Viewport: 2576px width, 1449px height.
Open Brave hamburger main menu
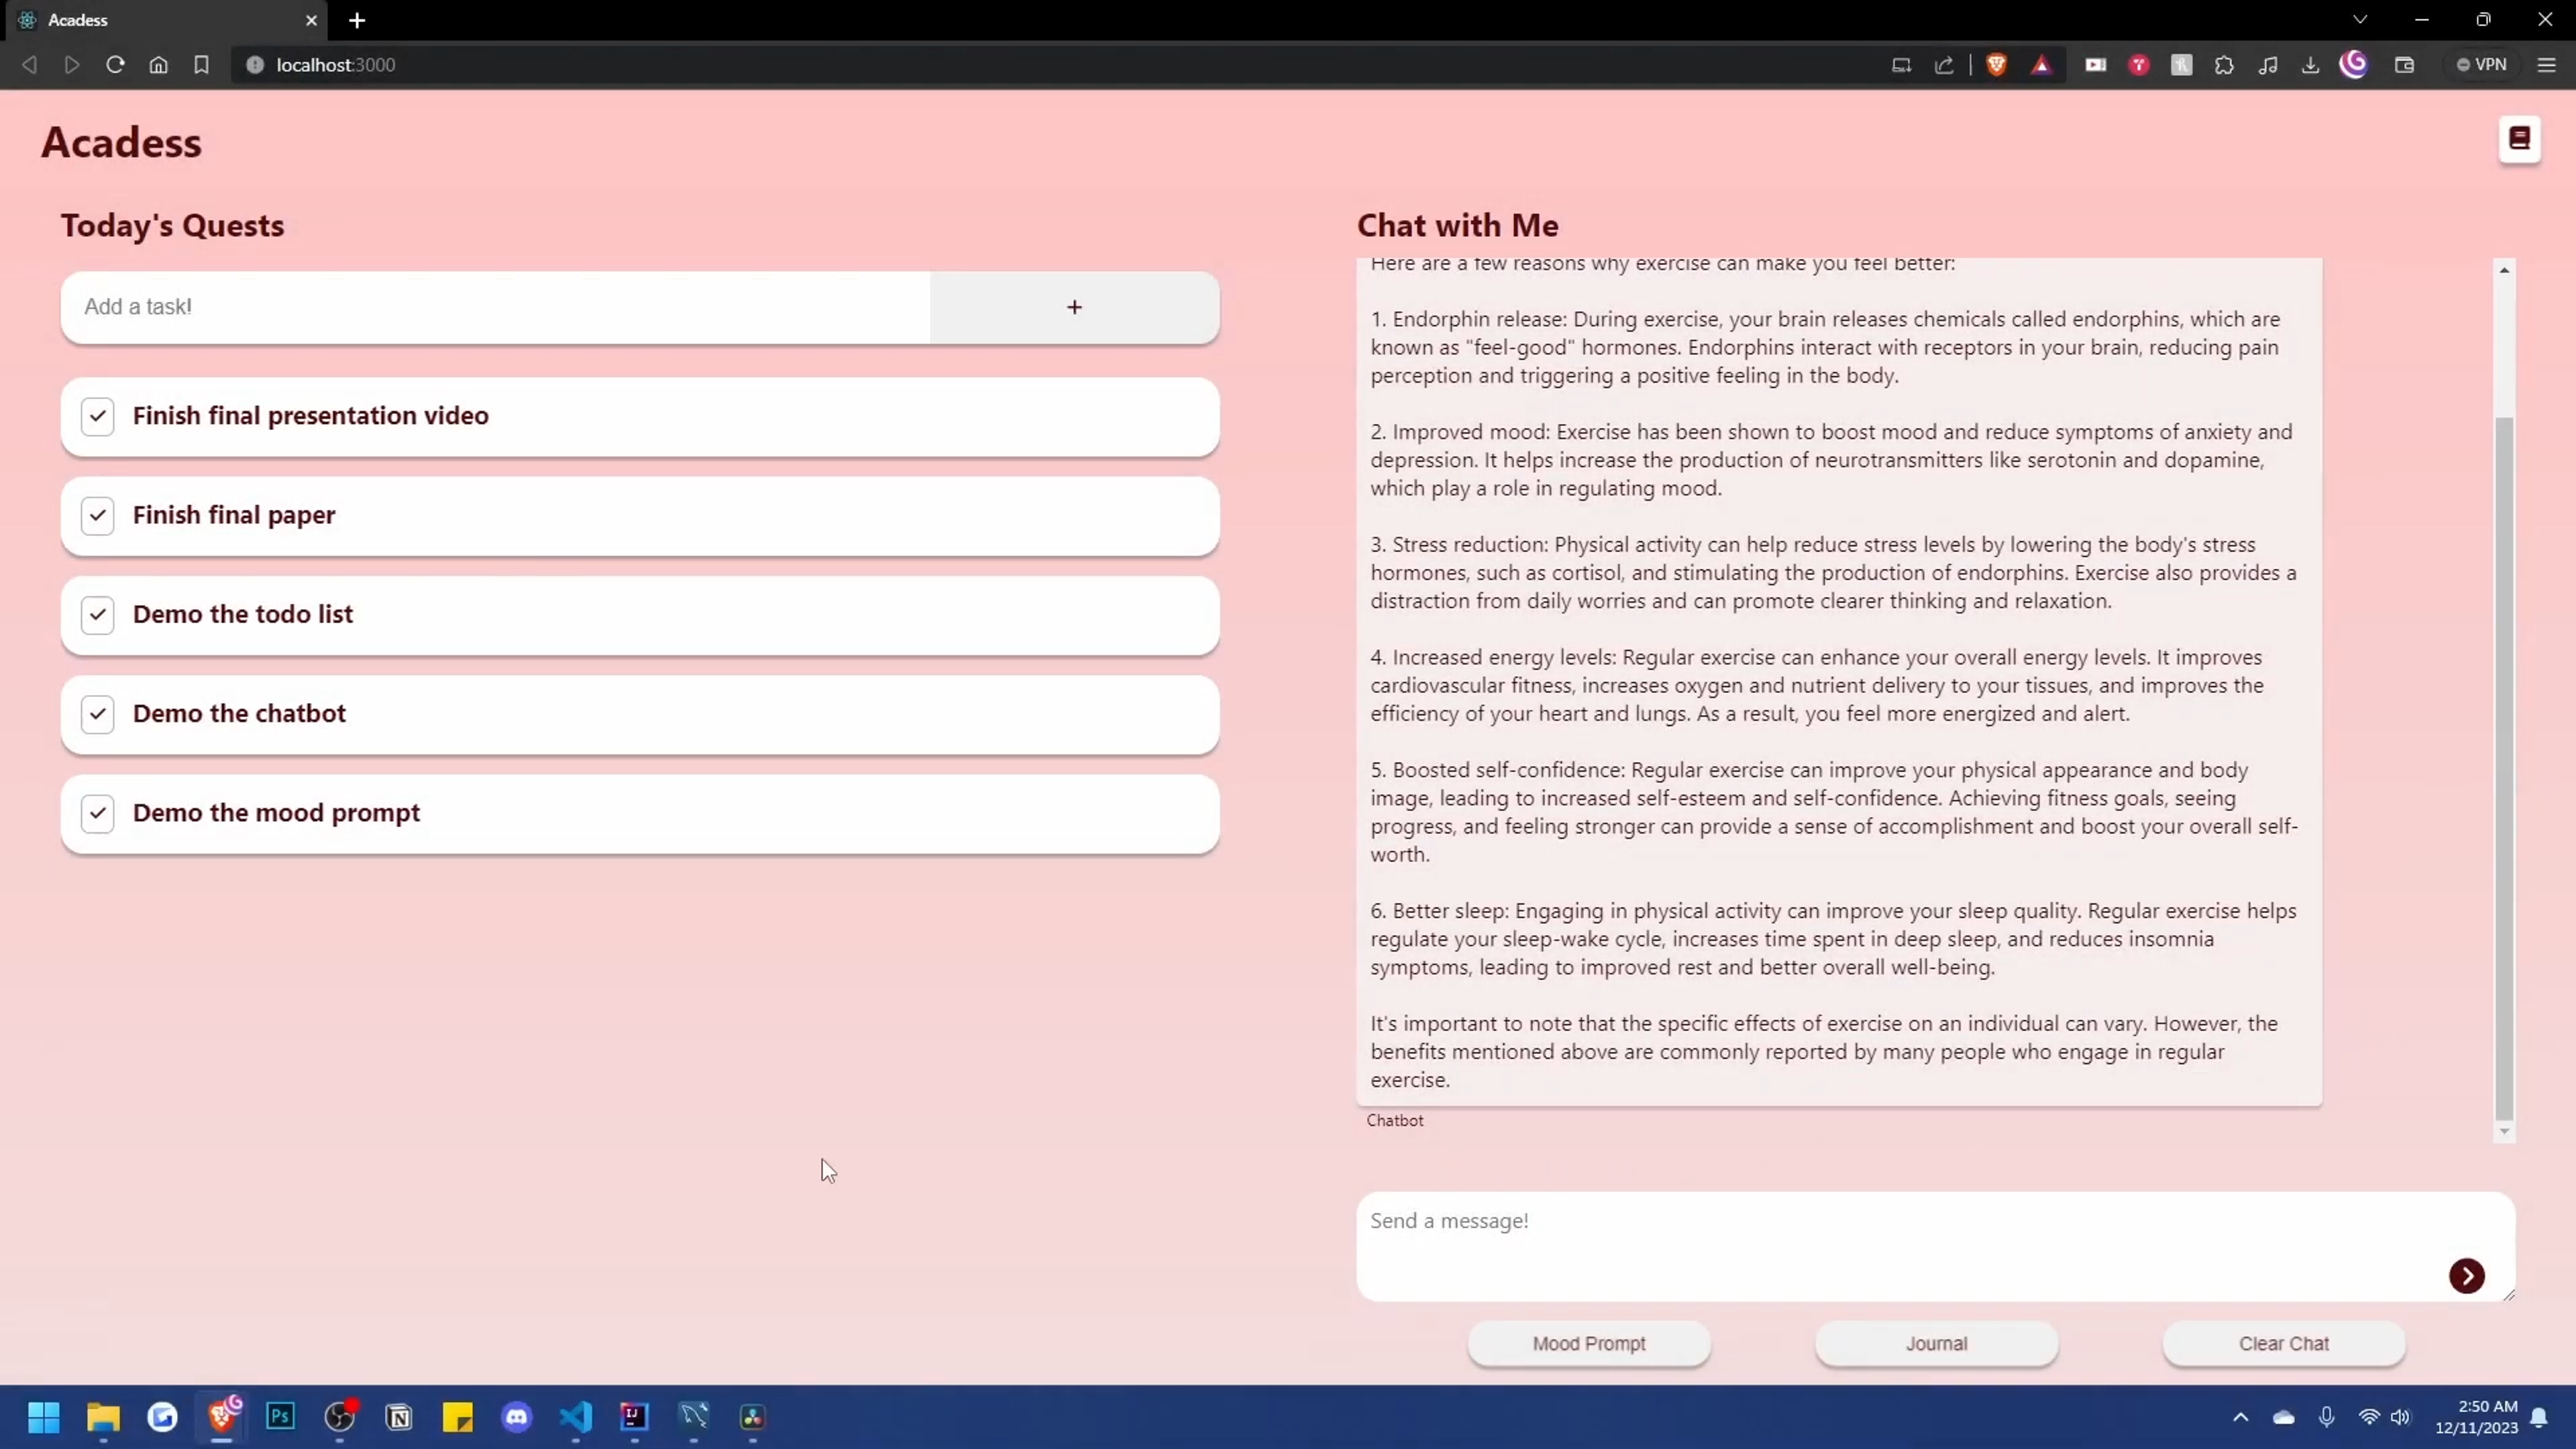2546,65
